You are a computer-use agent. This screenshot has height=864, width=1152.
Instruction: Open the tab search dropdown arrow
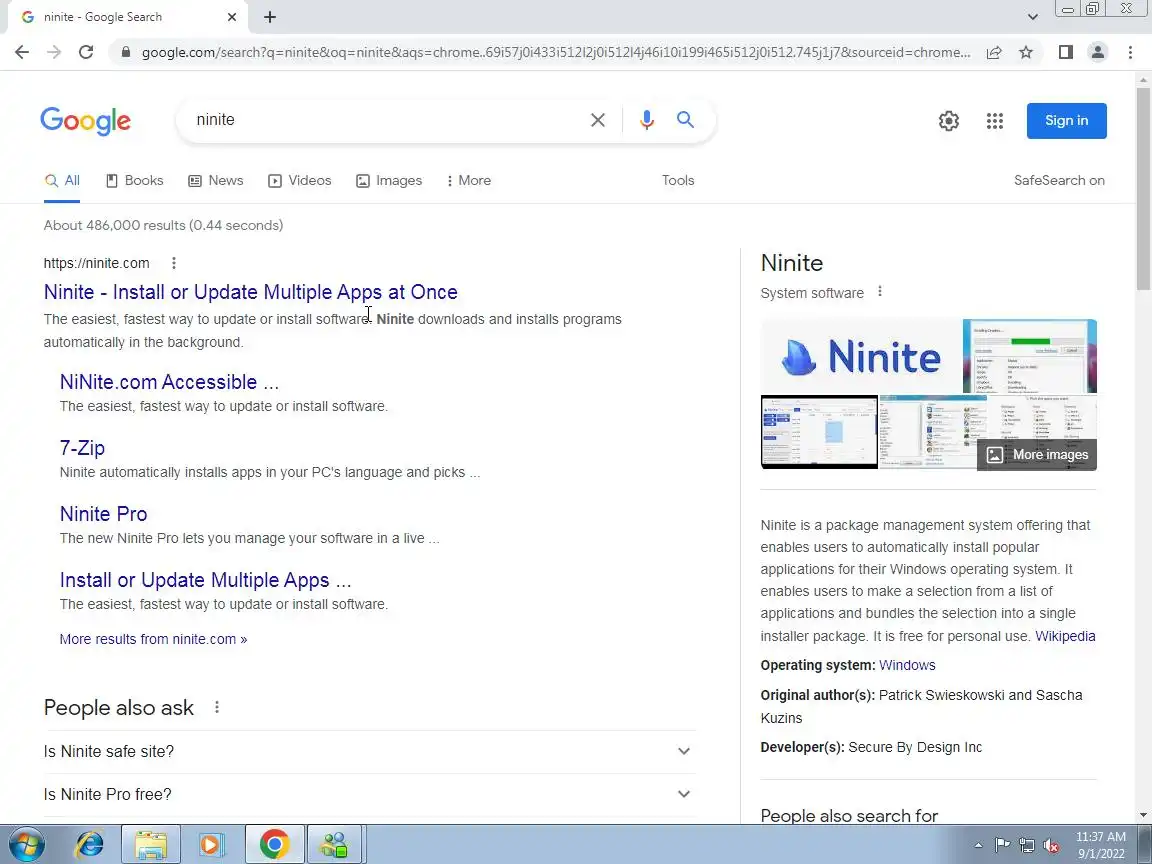1032,17
